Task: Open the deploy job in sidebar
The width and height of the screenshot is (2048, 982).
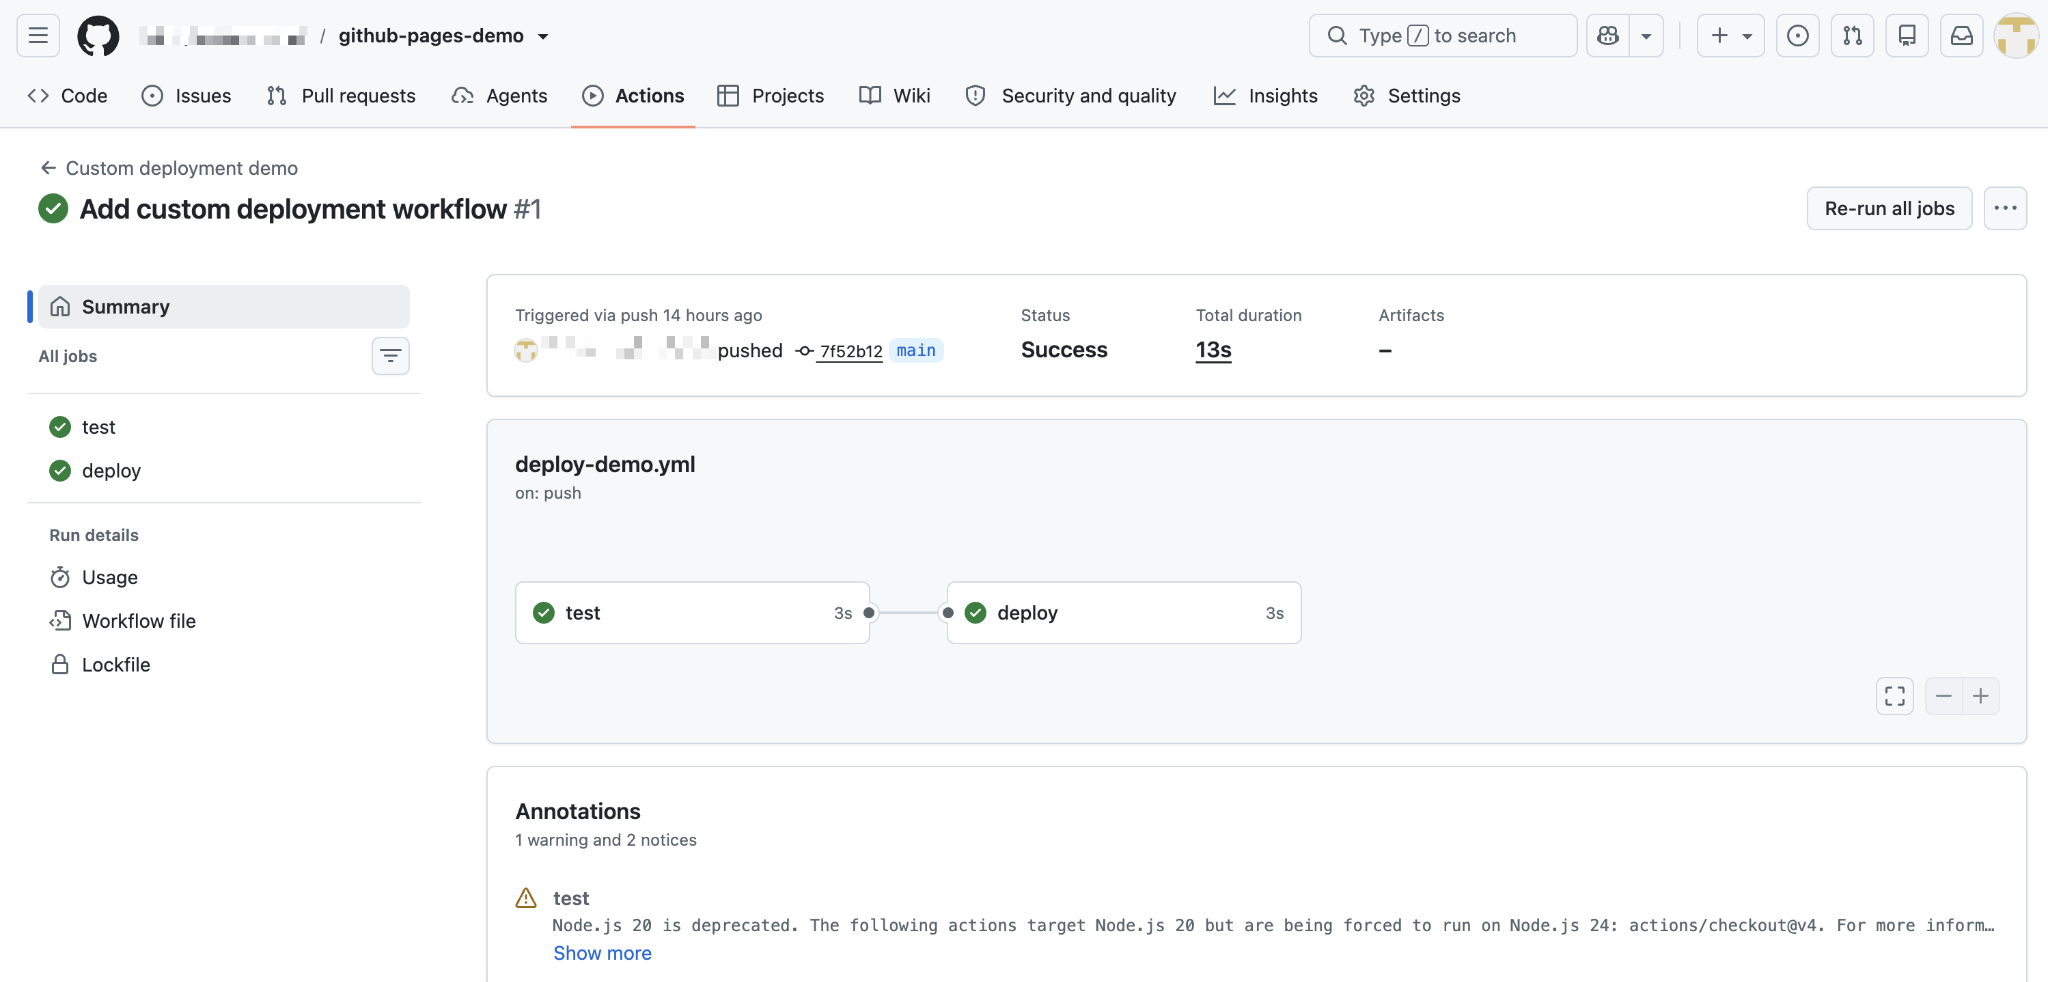Action: click(224, 471)
